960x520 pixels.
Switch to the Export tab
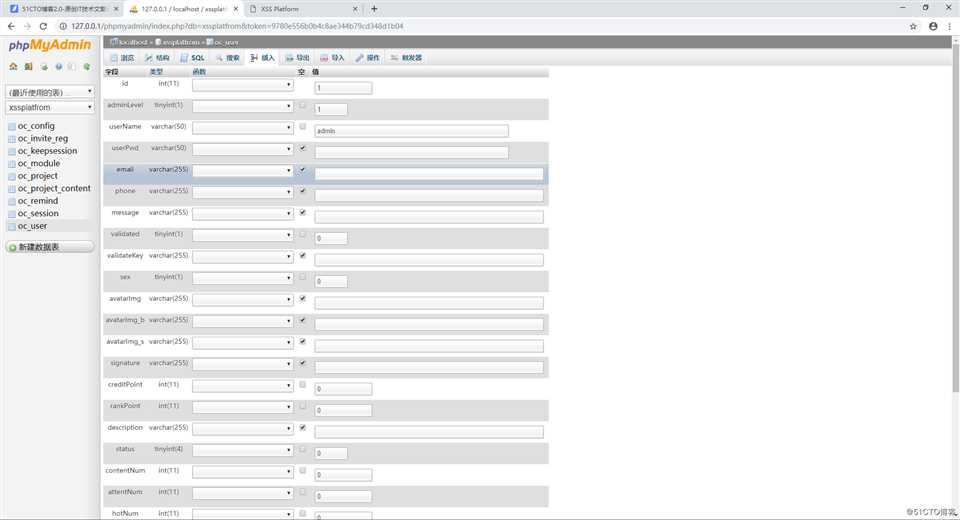tap(297, 58)
